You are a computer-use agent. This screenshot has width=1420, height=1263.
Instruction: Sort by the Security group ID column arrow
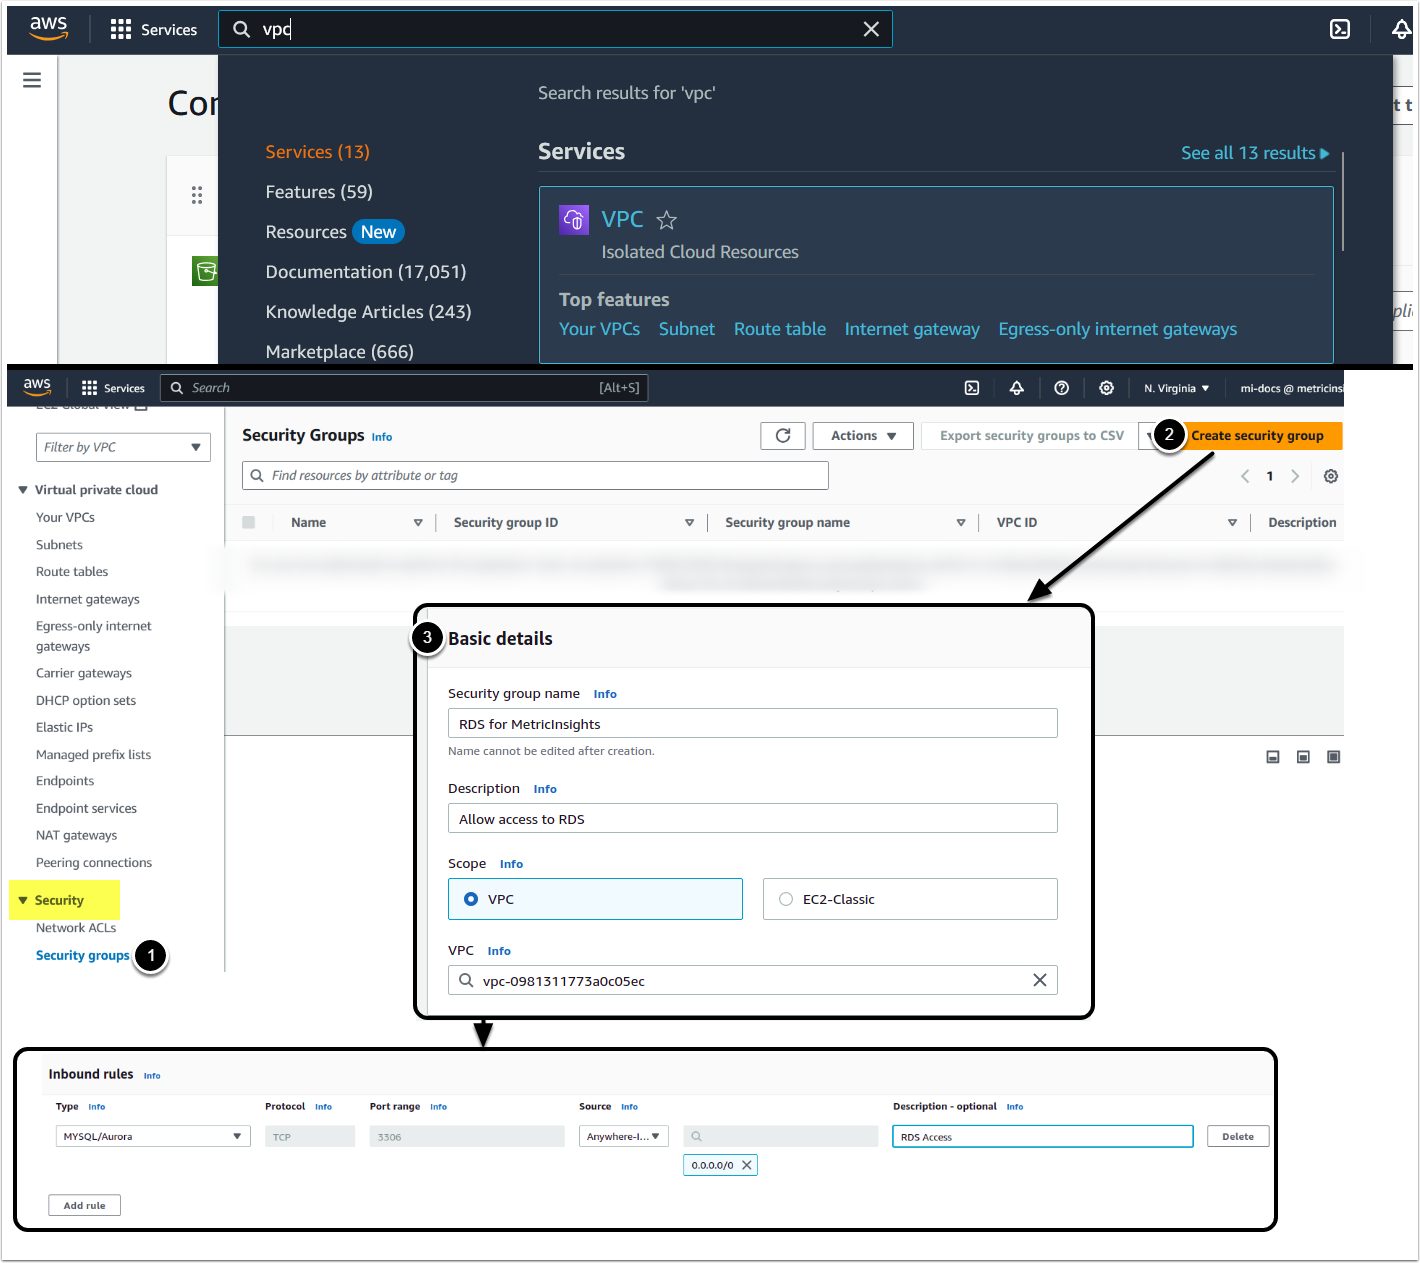point(689,523)
